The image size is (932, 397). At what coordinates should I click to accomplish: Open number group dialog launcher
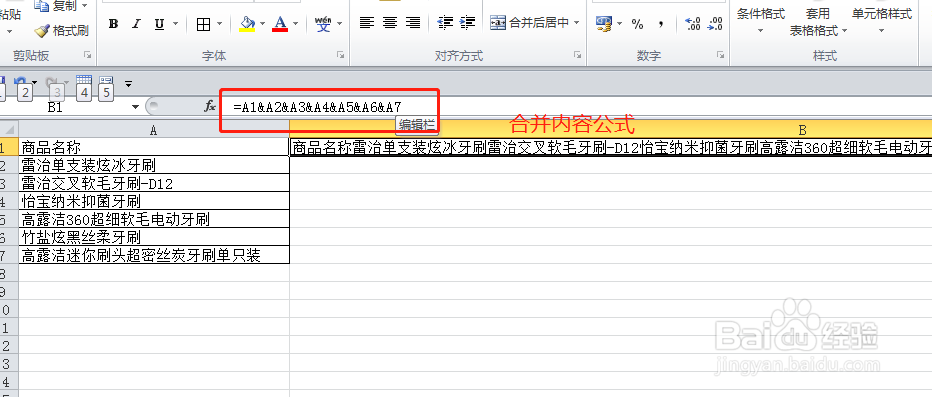pyautogui.click(x=720, y=55)
